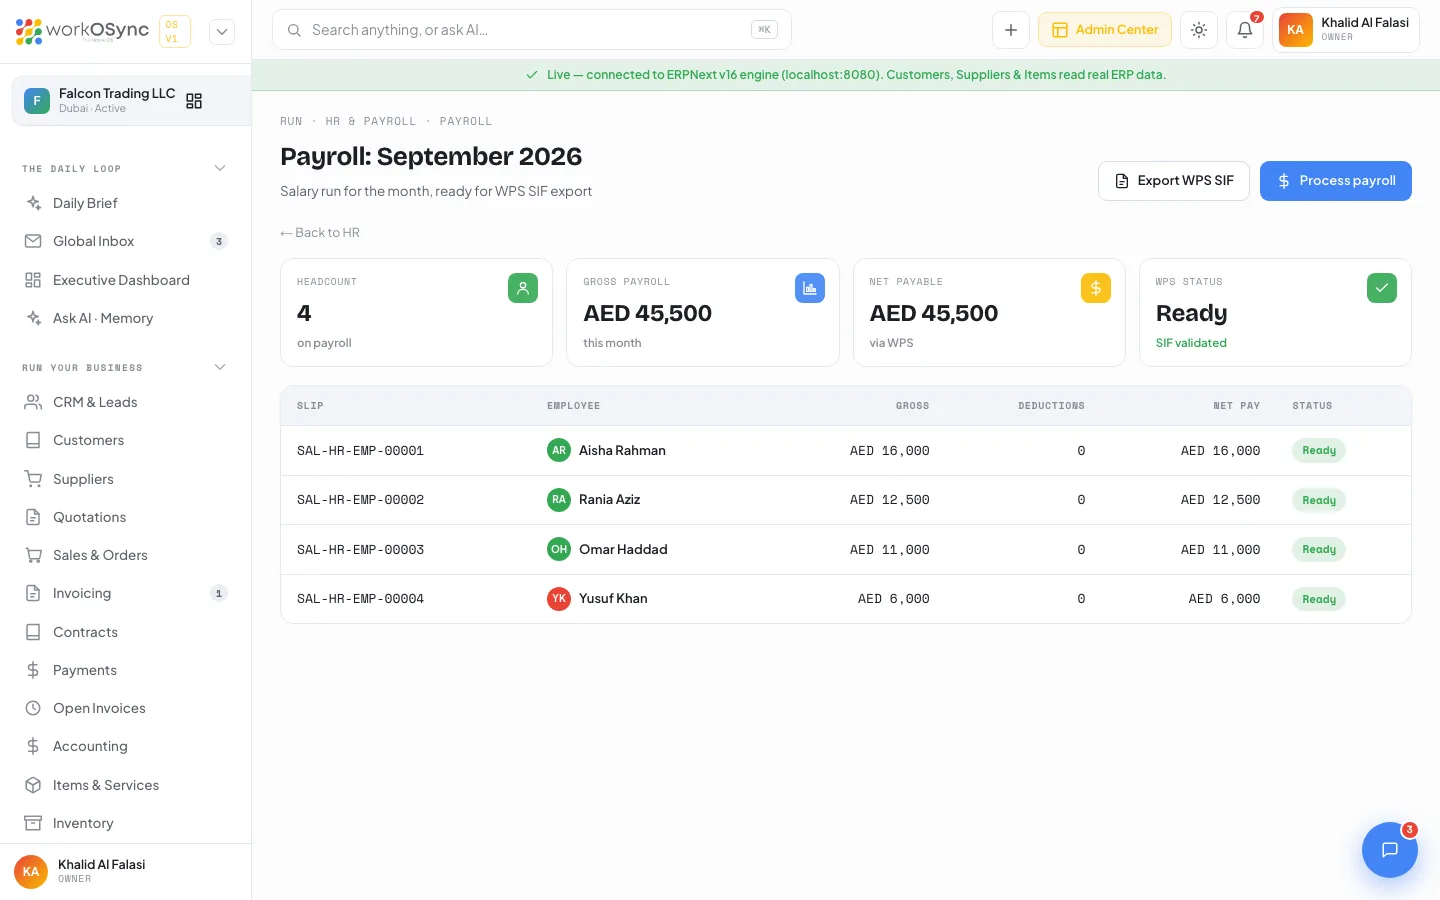Go to Customers in the sidebar

click(x=125, y=440)
